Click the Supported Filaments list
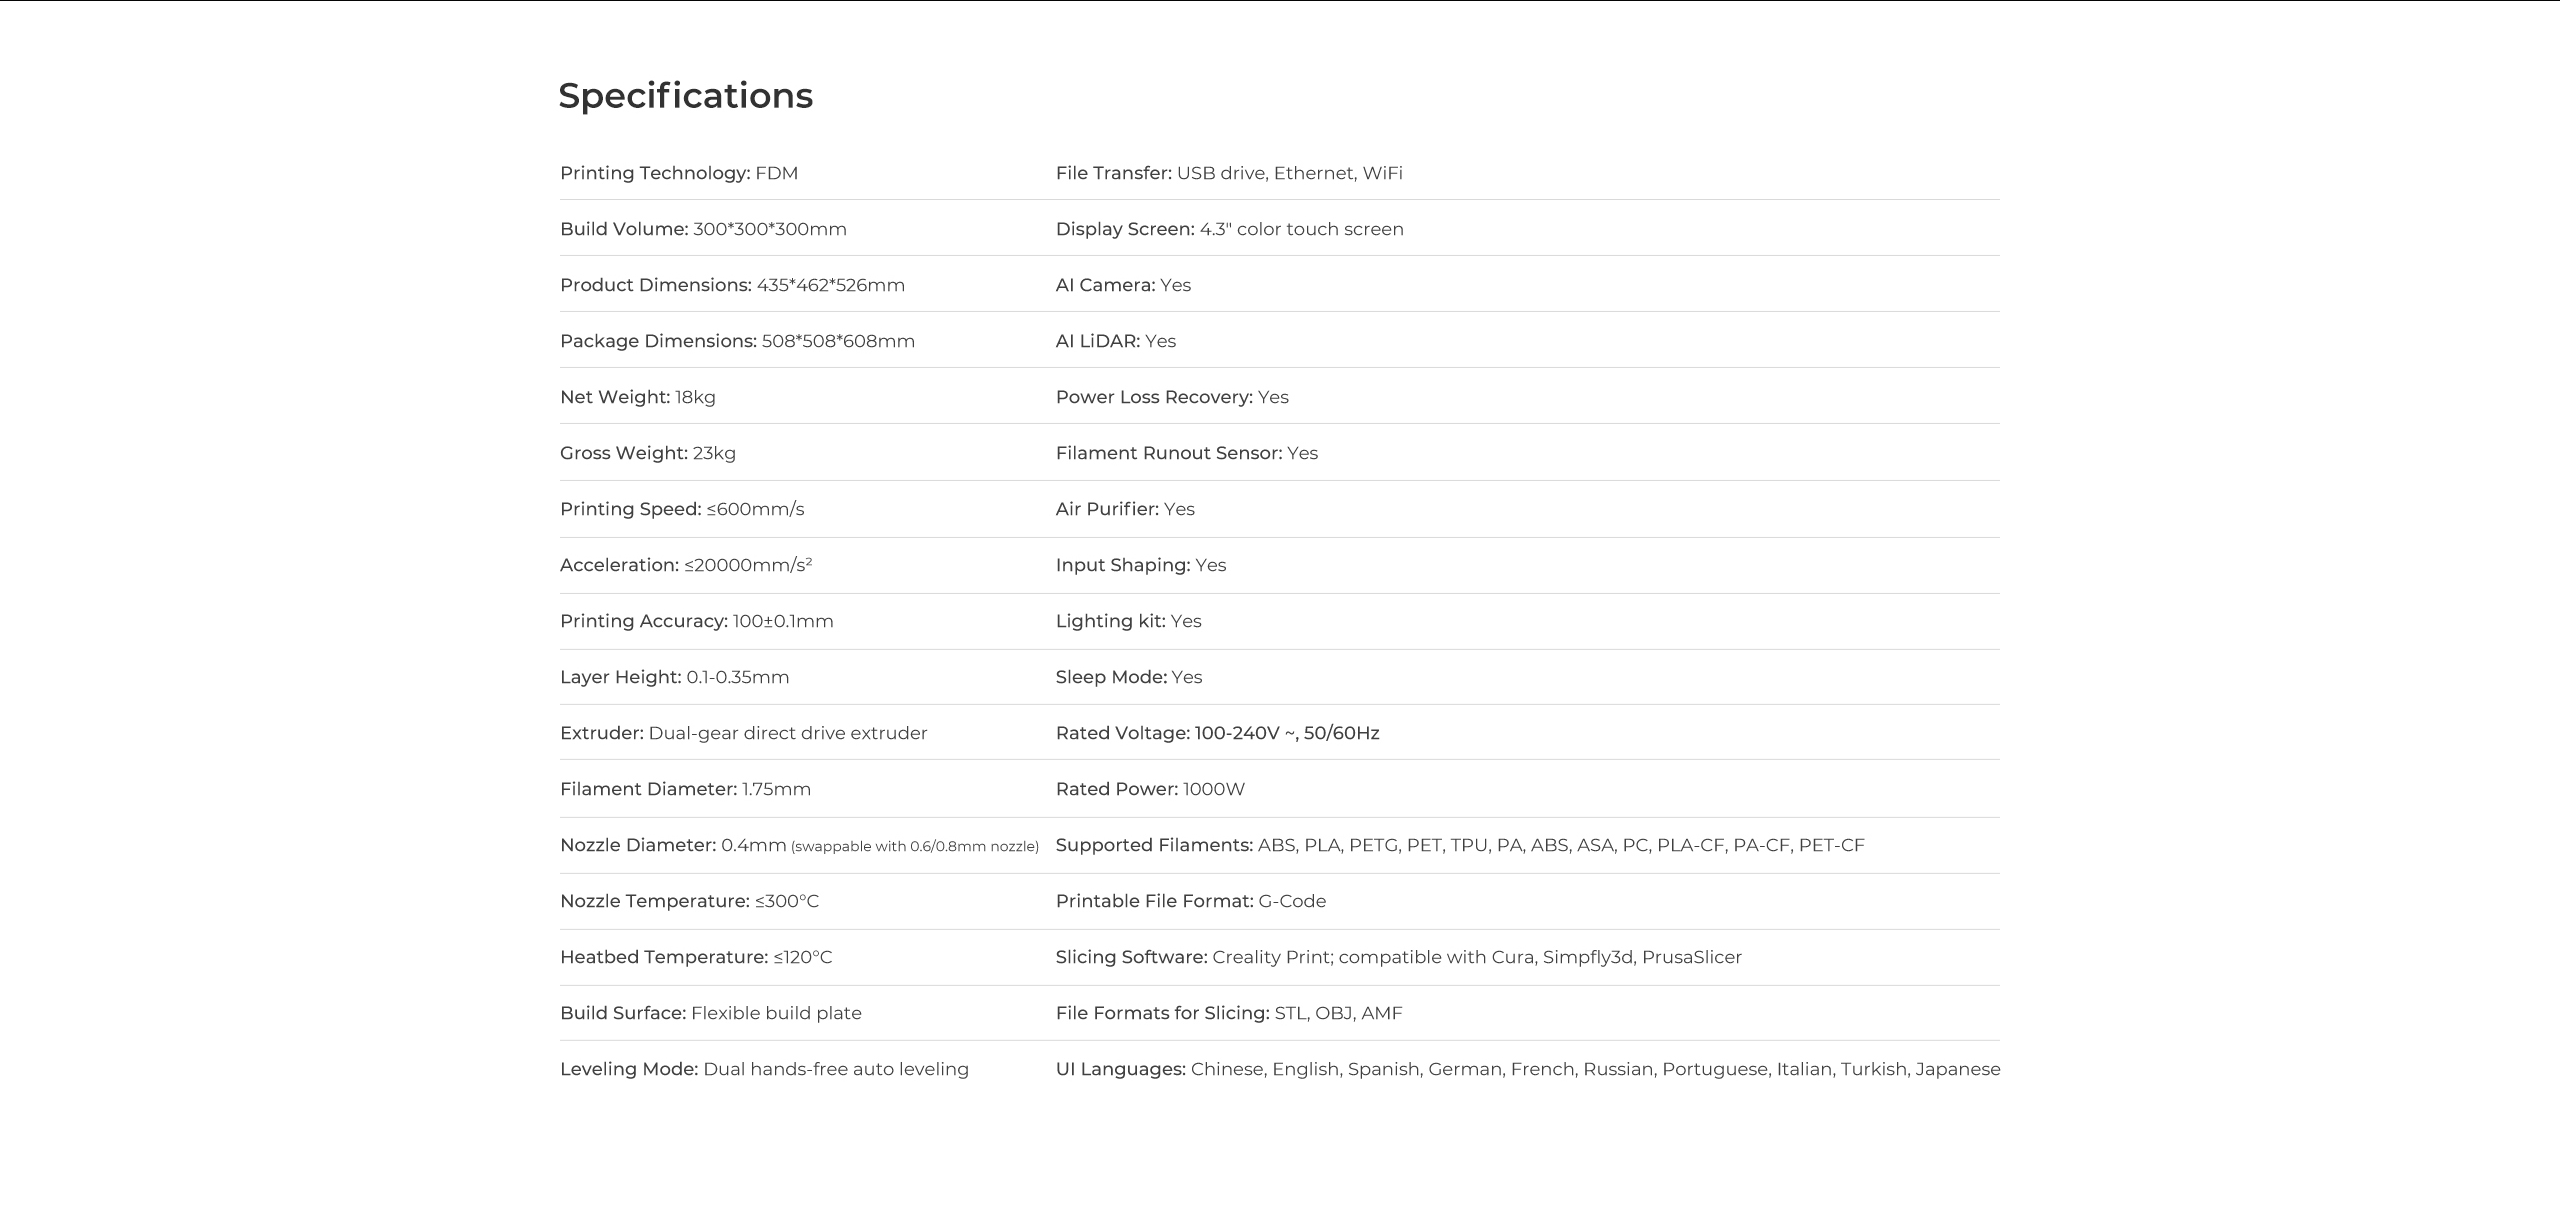 [1460, 845]
